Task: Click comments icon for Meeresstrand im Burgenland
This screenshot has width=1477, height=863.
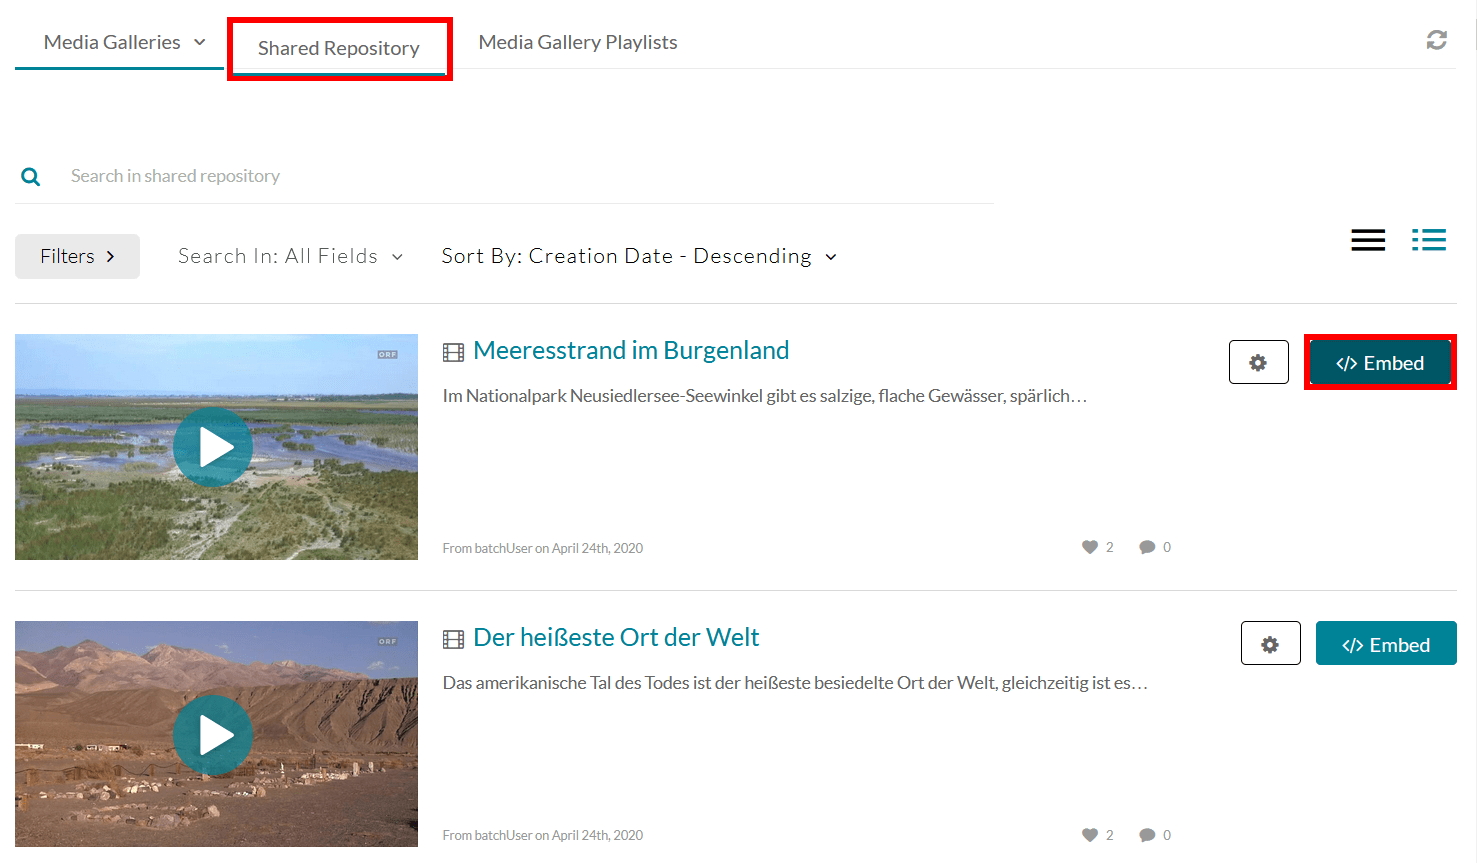Action: [1147, 547]
